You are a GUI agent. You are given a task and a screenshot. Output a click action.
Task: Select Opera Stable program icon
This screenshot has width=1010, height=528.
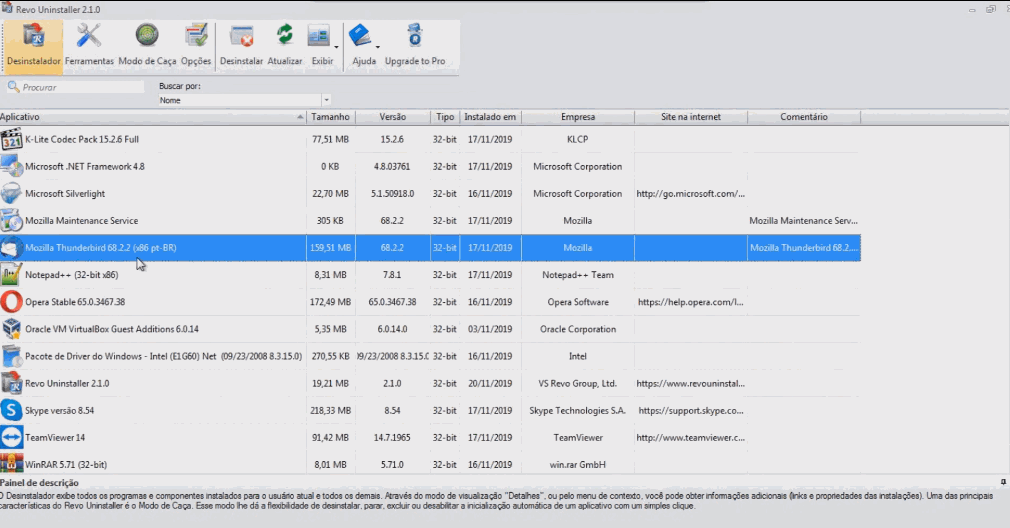tap(12, 301)
